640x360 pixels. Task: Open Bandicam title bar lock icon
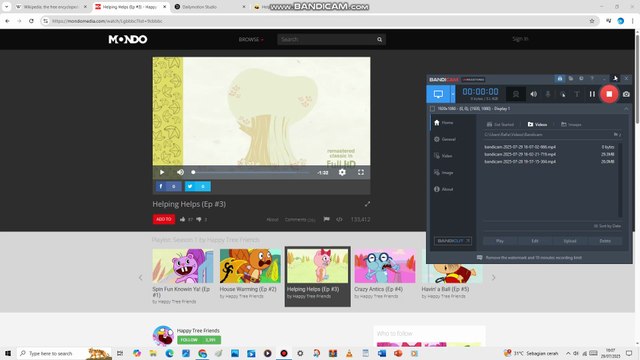[x=560, y=78]
